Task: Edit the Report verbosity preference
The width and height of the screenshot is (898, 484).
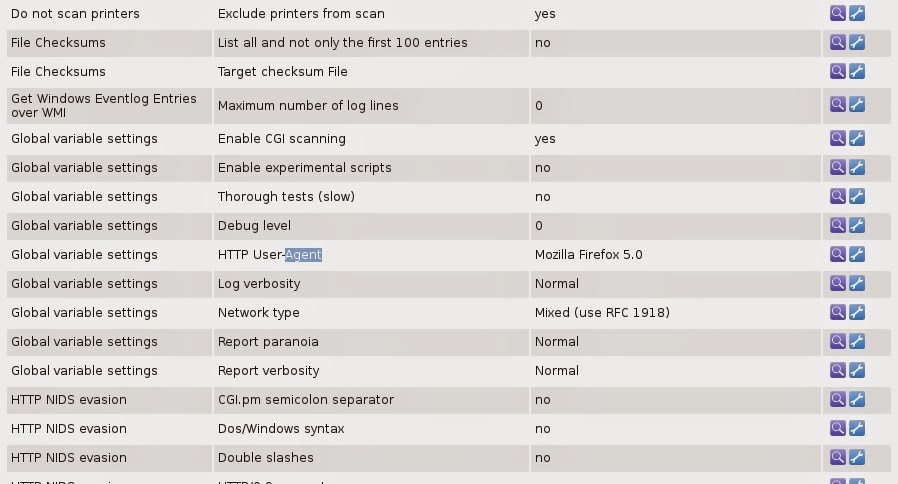Action: [x=857, y=371]
